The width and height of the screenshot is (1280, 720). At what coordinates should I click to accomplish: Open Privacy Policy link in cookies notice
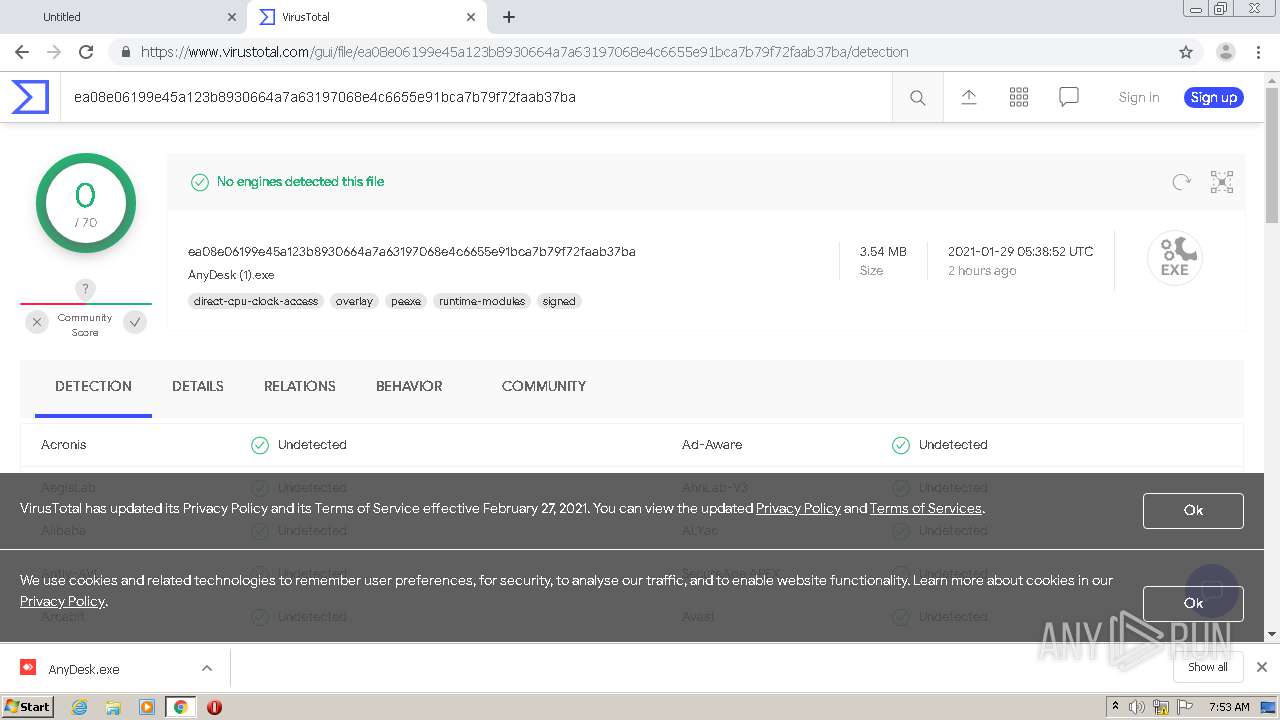pyautogui.click(x=62, y=601)
